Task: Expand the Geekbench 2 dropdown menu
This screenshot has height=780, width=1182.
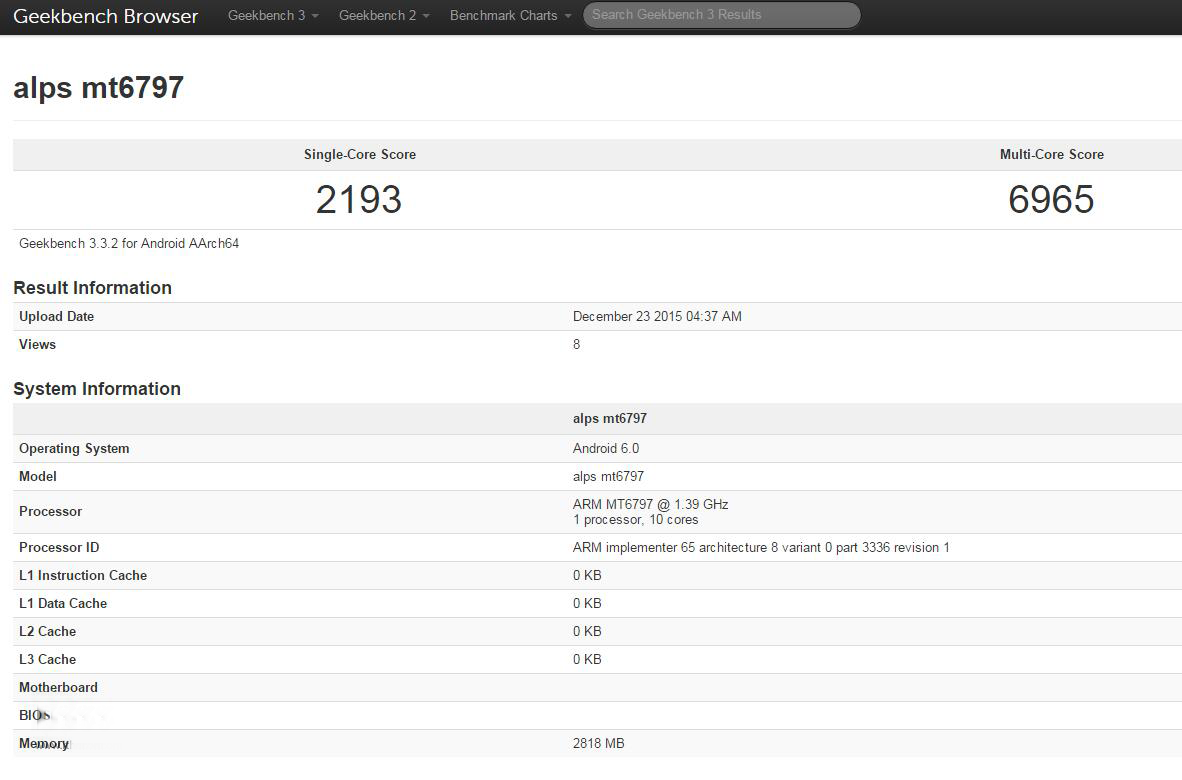Action: 384,16
